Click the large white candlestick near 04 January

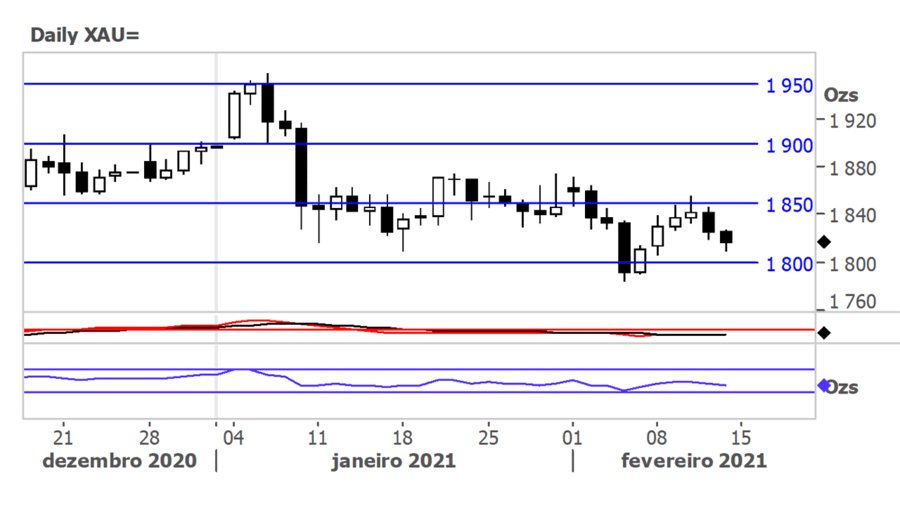click(234, 115)
